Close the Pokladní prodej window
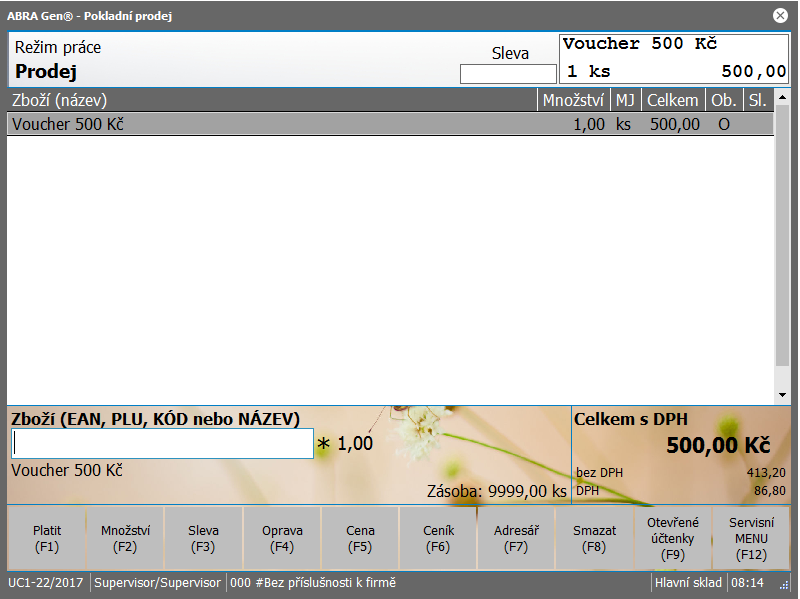 (780, 15)
